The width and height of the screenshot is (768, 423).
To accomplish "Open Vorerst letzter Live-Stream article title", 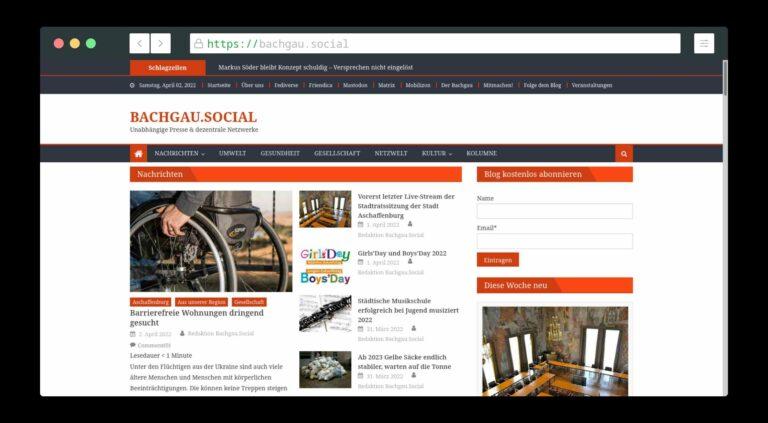I will [x=406, y=206].
